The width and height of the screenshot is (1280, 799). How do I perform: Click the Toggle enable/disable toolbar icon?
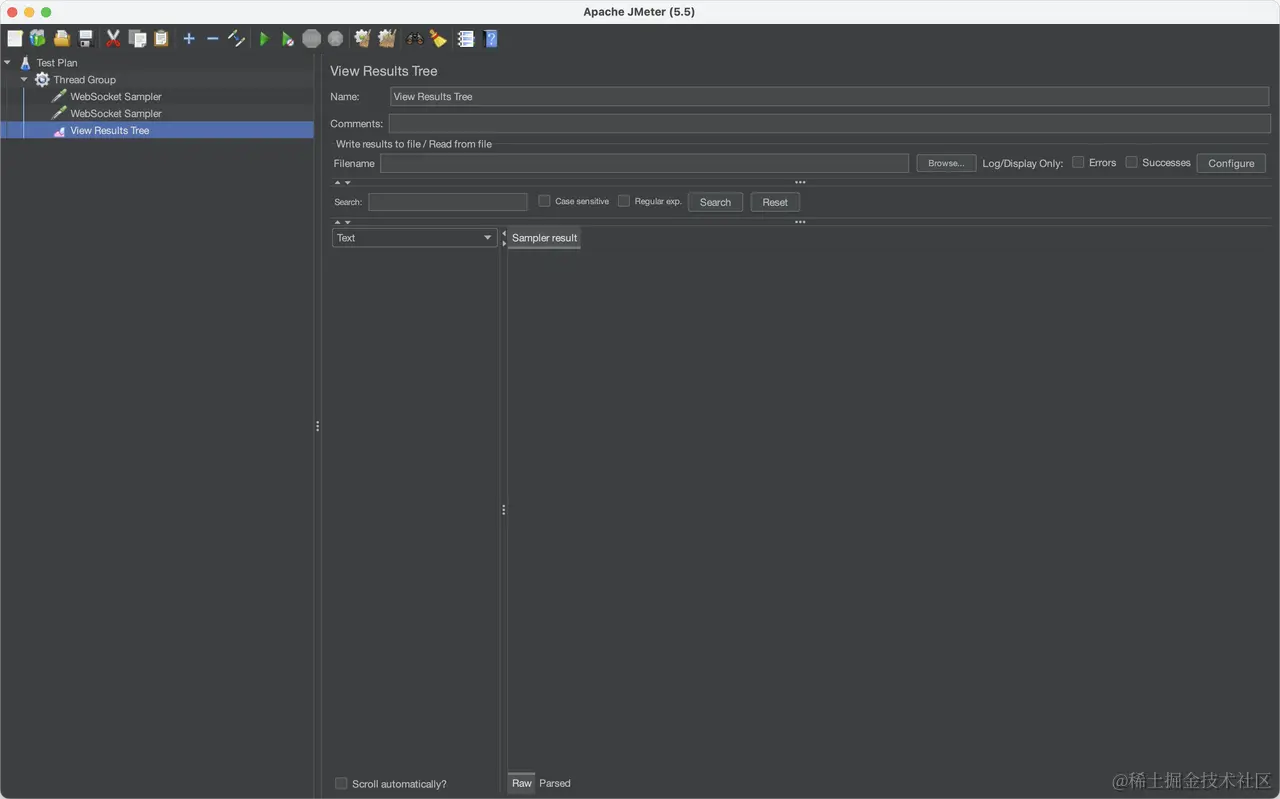pos(237,39)
